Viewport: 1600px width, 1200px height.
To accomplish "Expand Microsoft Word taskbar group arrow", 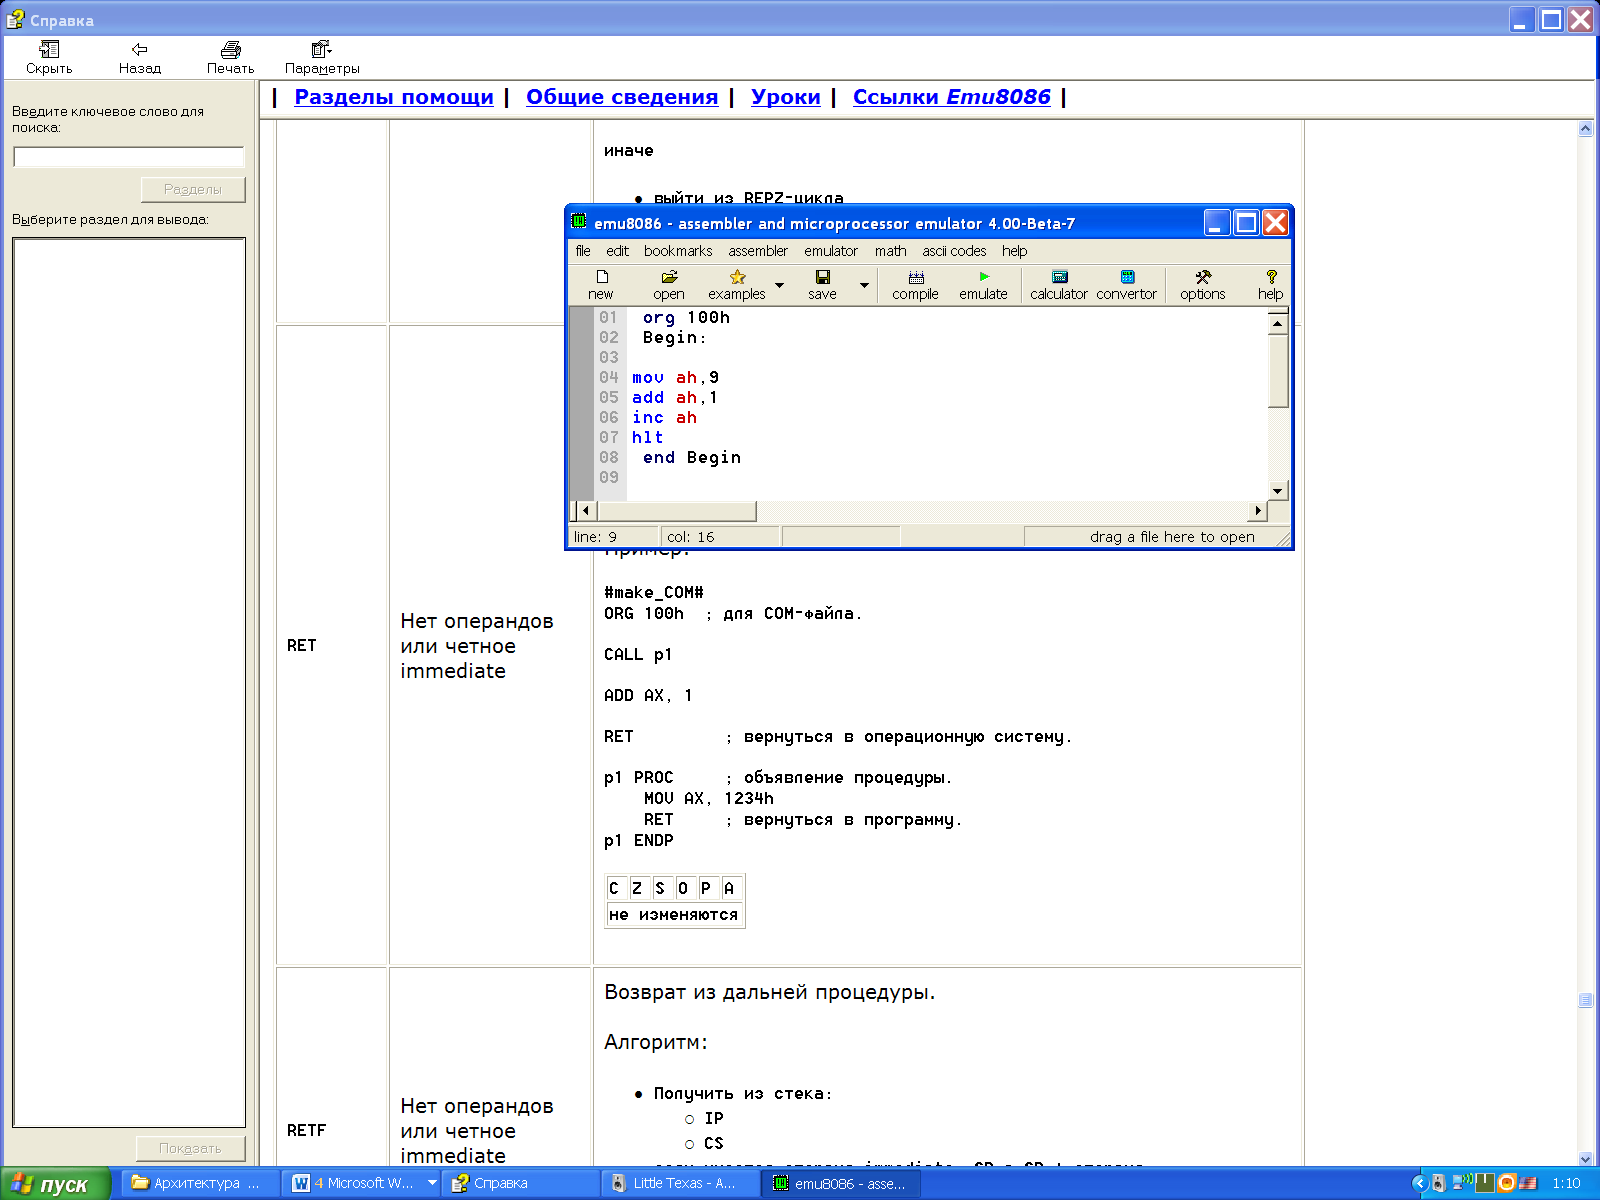I will (x=432, y=1183).
